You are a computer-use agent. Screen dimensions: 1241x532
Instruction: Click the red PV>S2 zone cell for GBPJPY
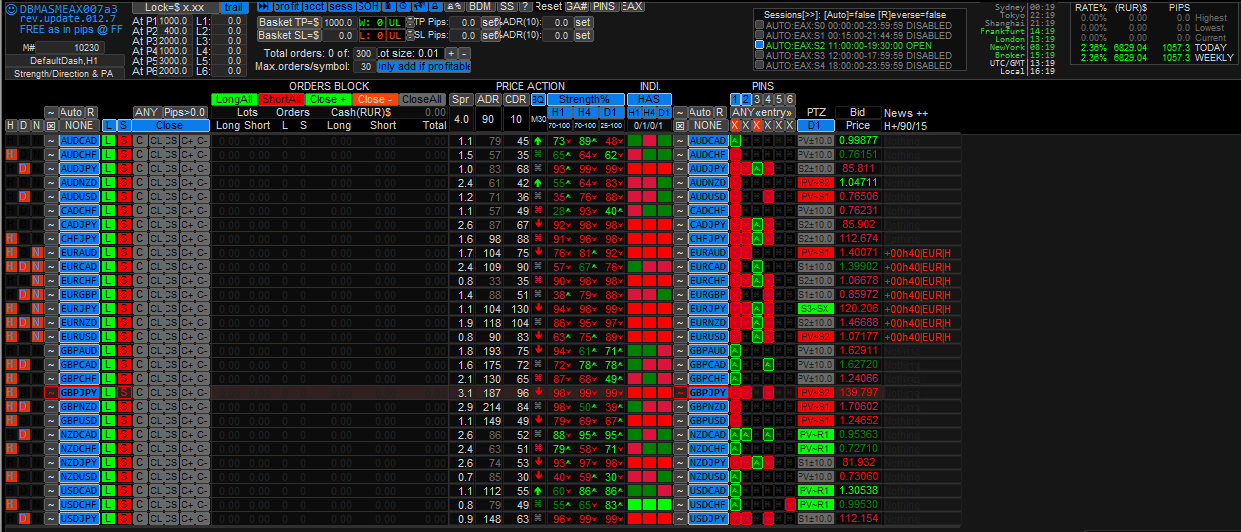pyautogui.click(x=815, y=393)
